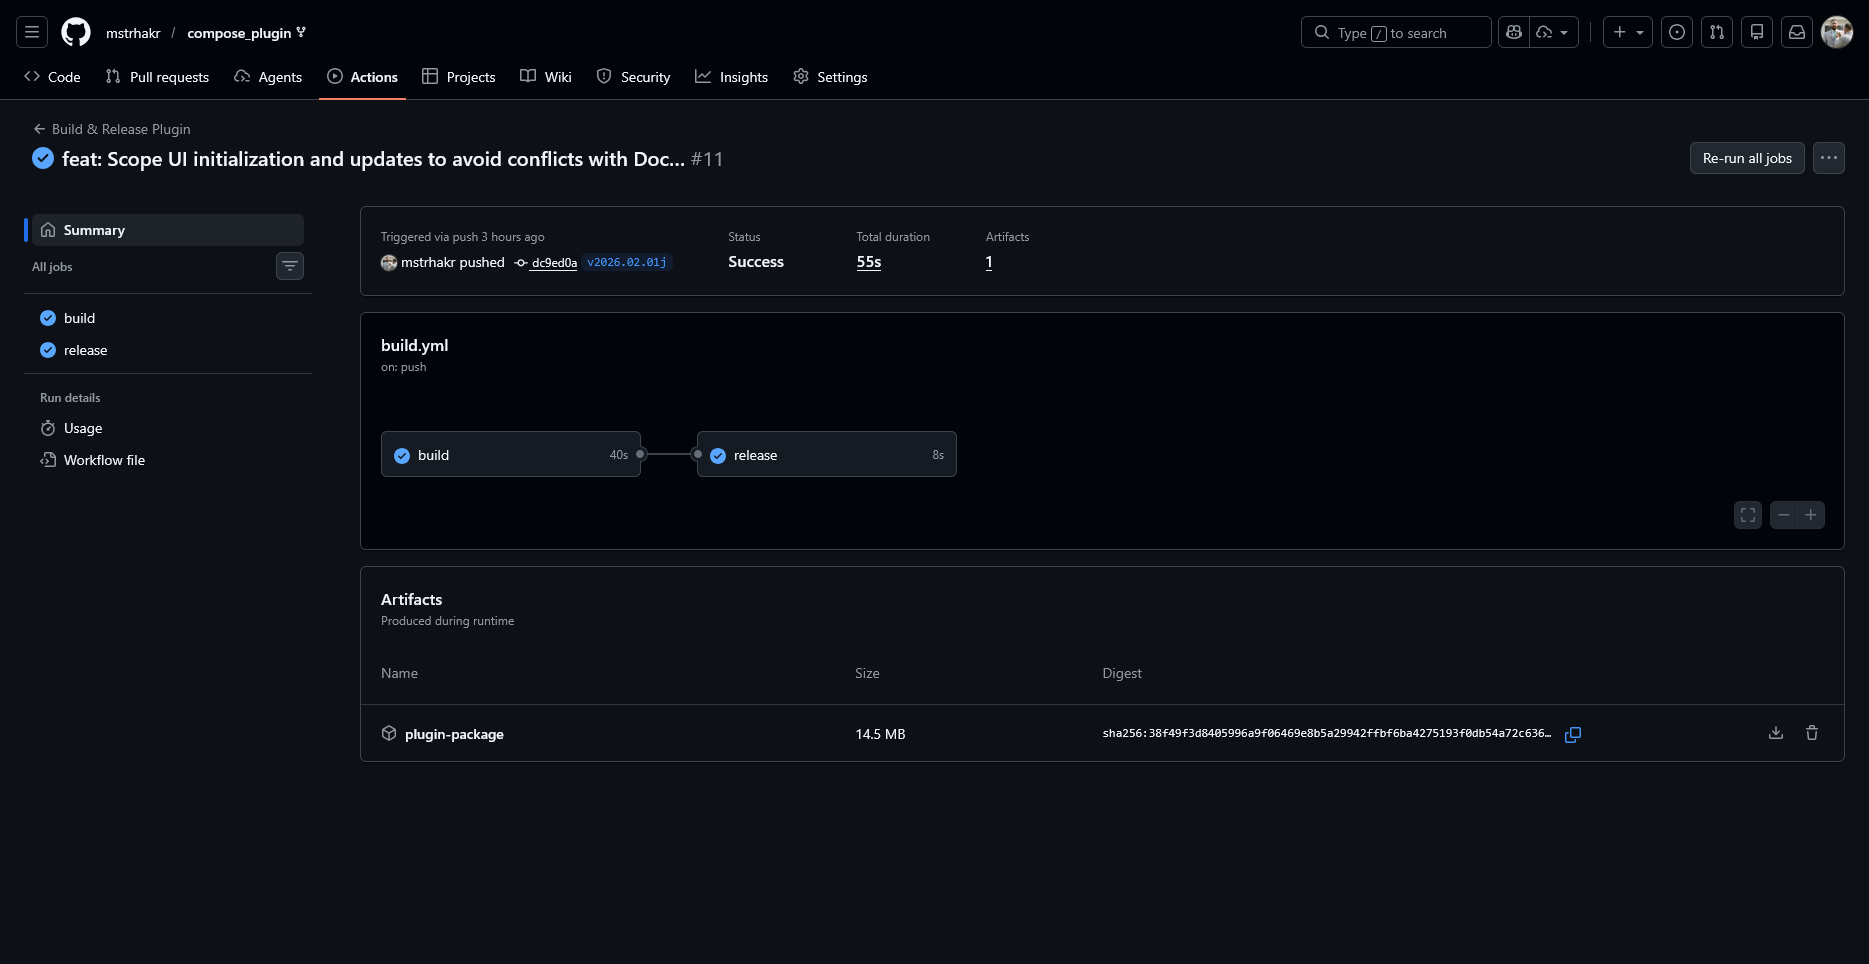Open the GitHub Copilot chat icon
The image size is (1869, 964).
(x=1513, y=32)
